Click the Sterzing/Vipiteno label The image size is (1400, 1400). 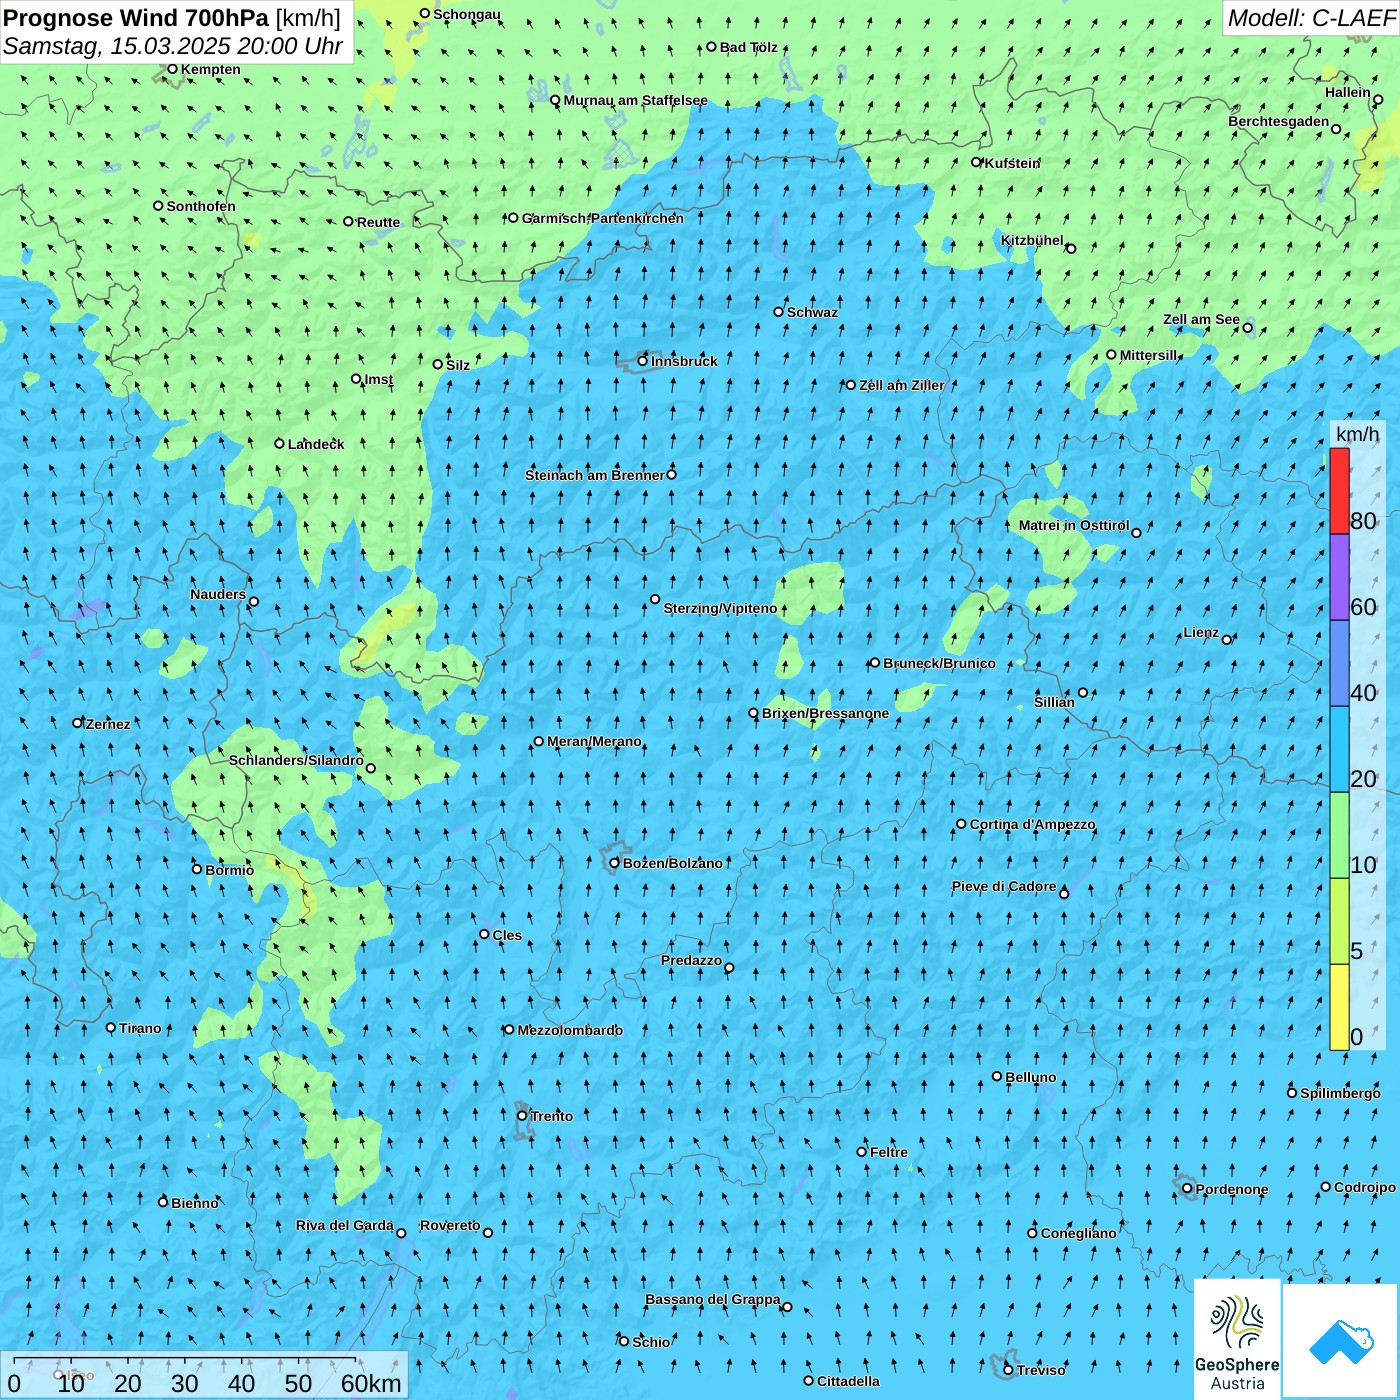coord(720,608)
